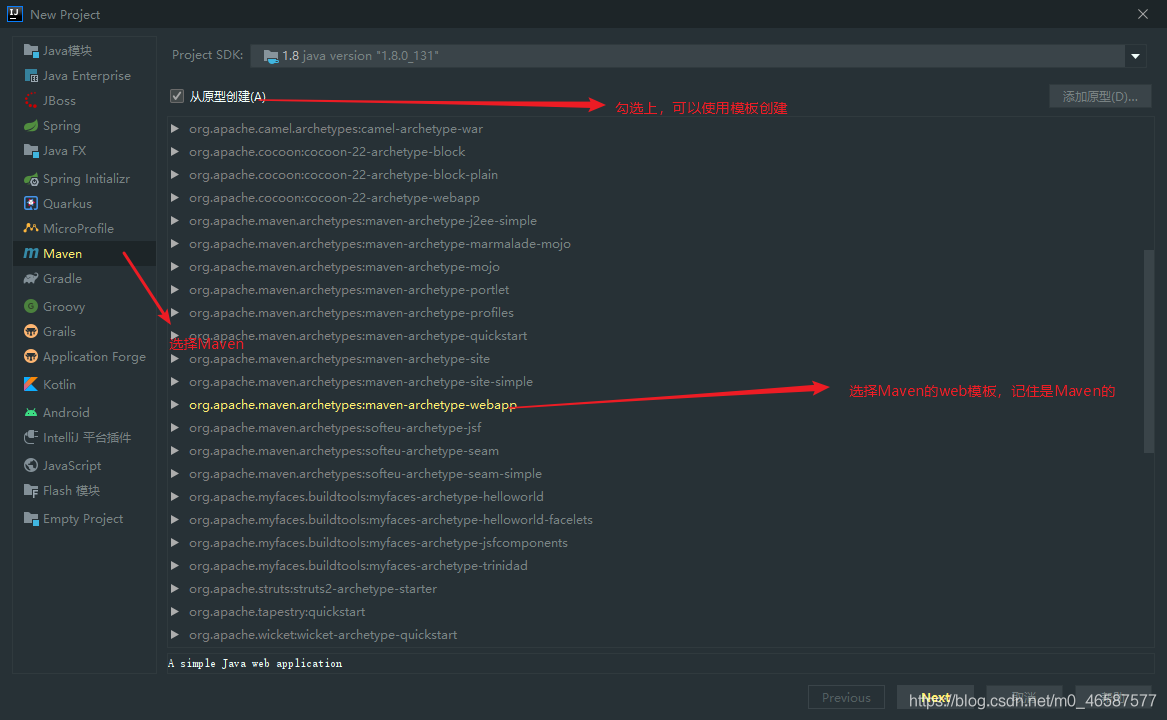Click the Previous button
1167x720 pixels.
tap(846, 698)
